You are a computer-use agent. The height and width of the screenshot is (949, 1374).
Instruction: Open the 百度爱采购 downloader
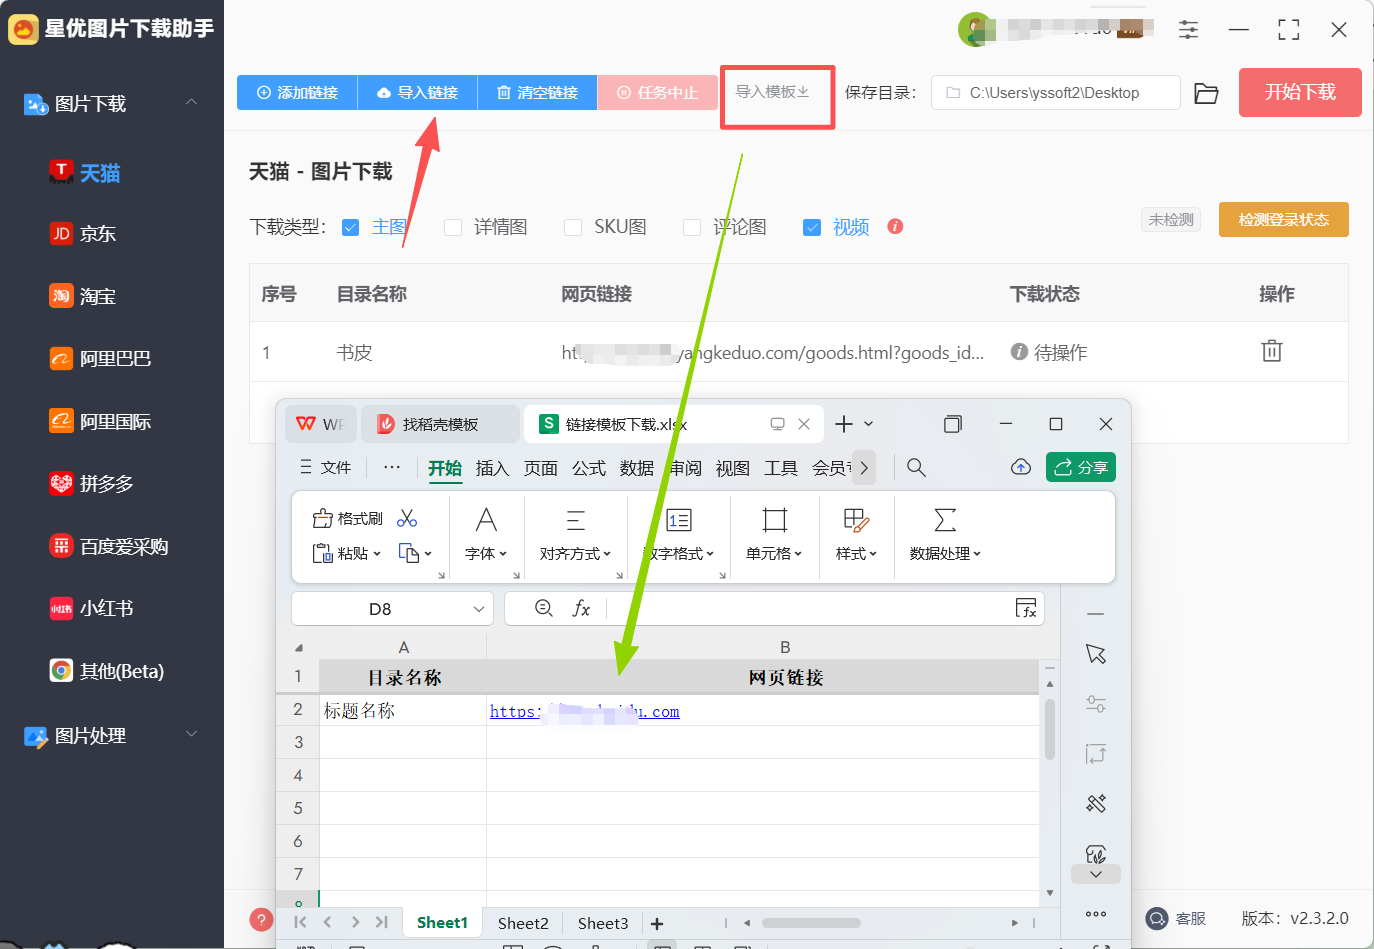coord(109,546)
